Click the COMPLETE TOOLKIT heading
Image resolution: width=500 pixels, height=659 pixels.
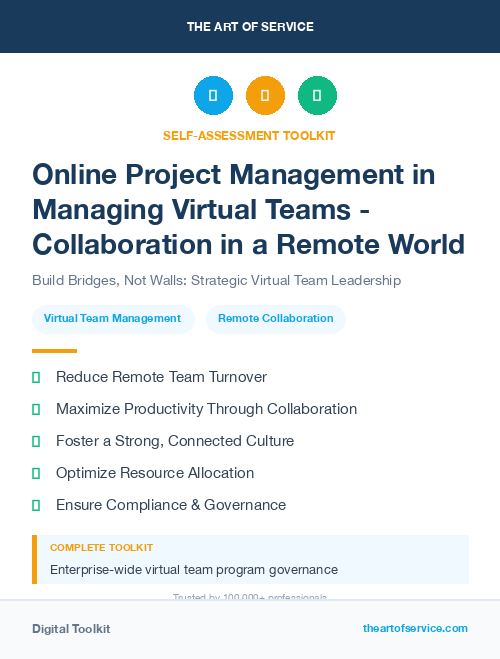tap(101, 548)
